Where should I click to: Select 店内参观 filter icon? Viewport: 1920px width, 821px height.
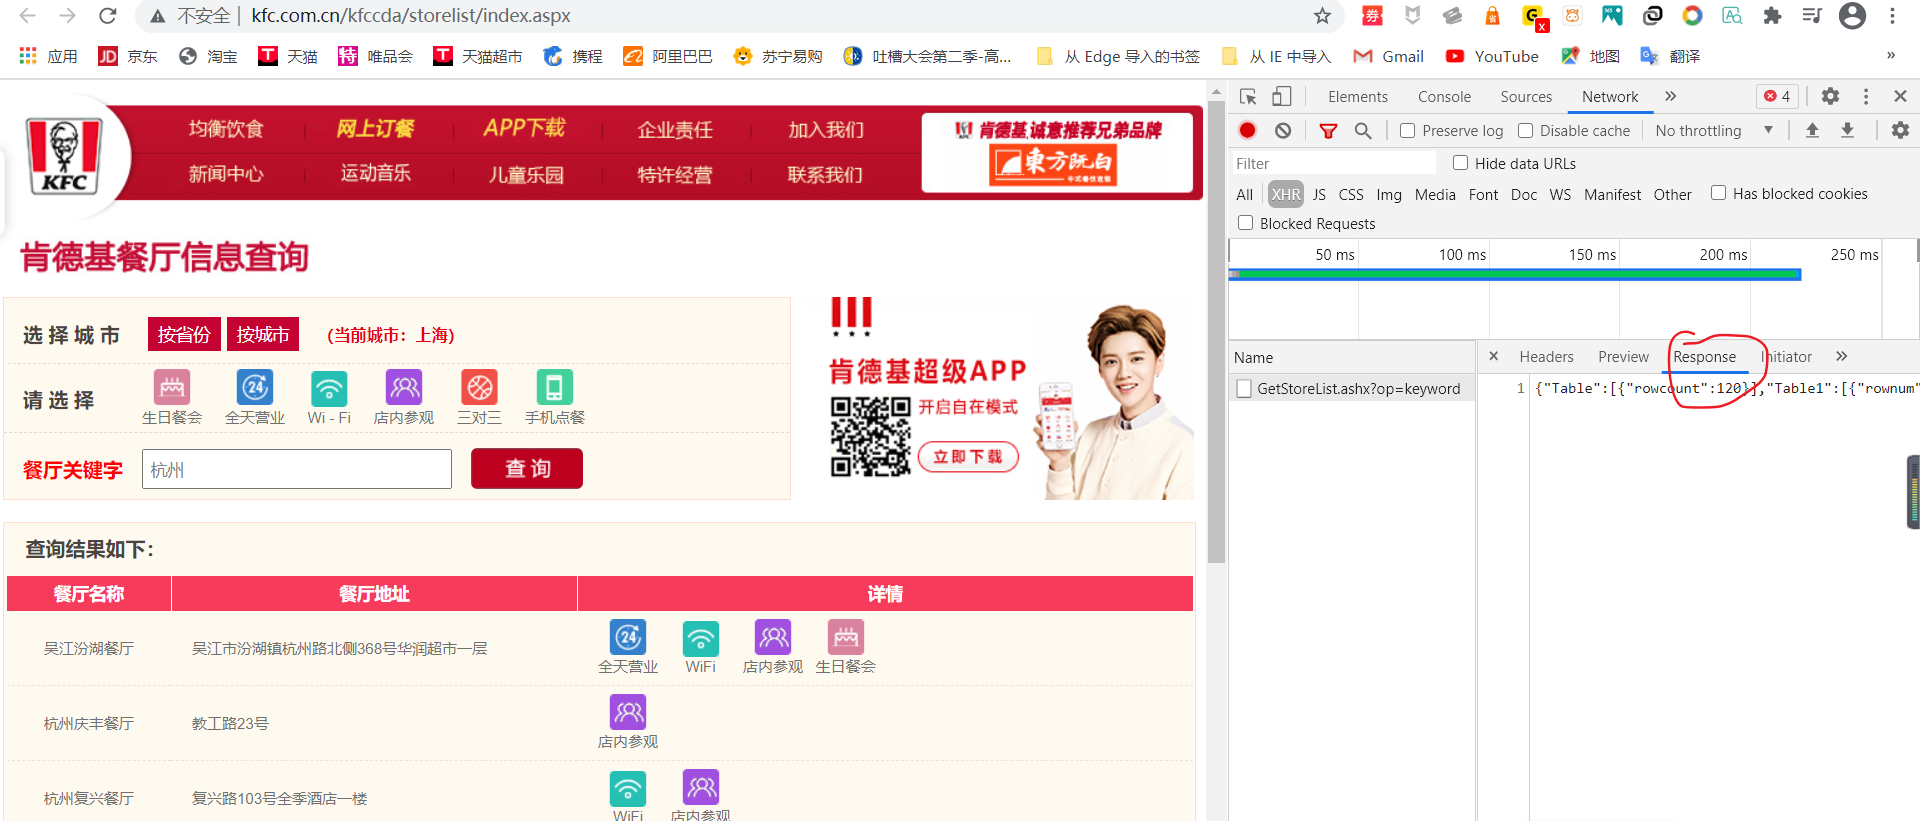pyautogui.click(x=404, y=387)
